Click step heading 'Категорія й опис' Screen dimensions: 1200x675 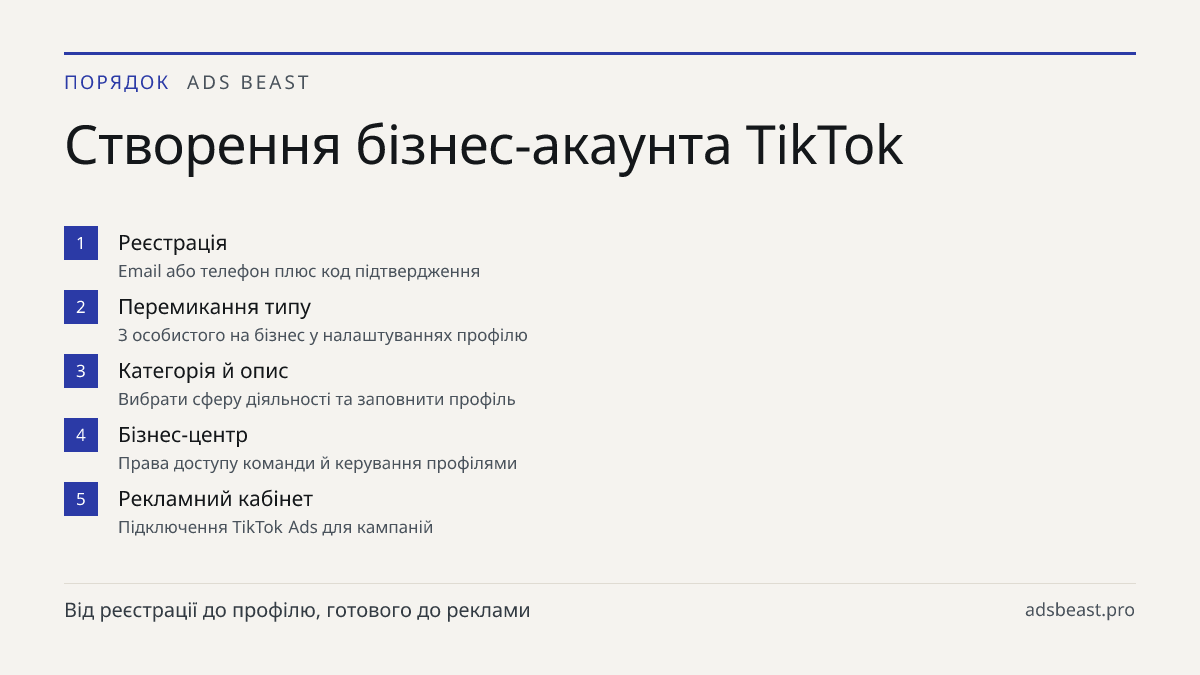point(203,371)
